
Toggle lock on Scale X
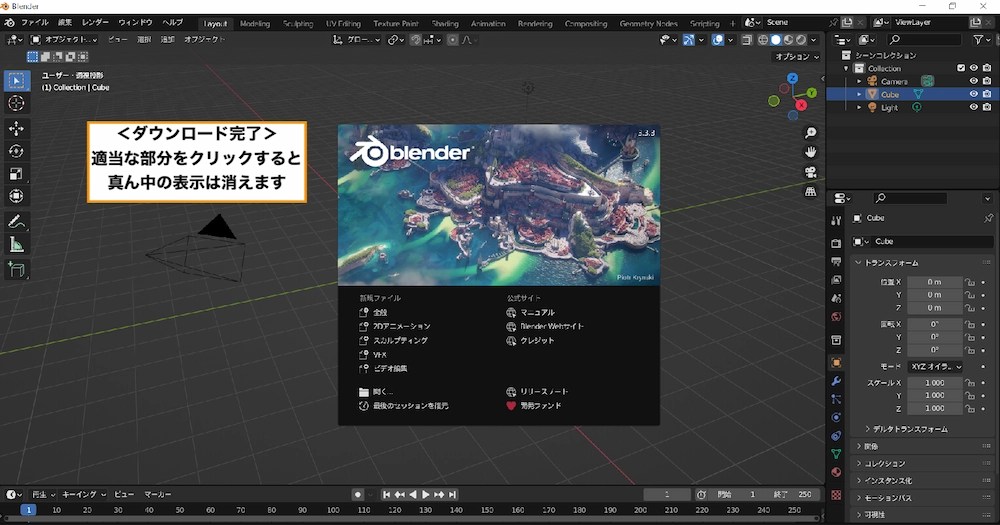[970, 383]
